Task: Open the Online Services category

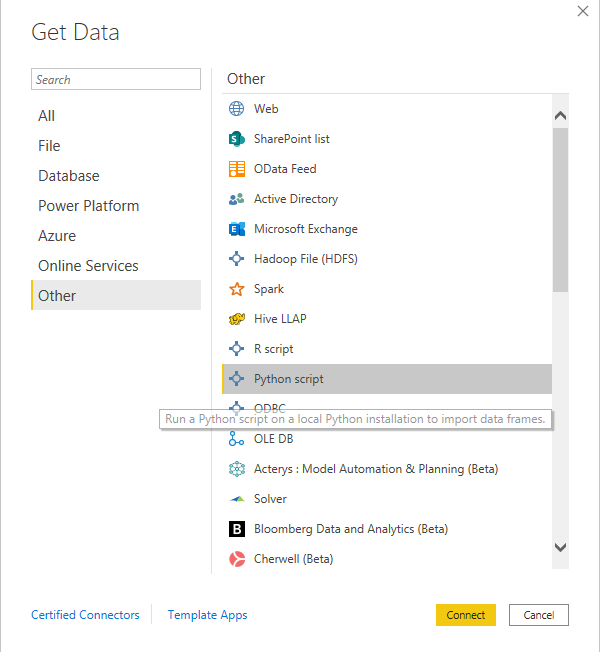Action: (116, 266)
